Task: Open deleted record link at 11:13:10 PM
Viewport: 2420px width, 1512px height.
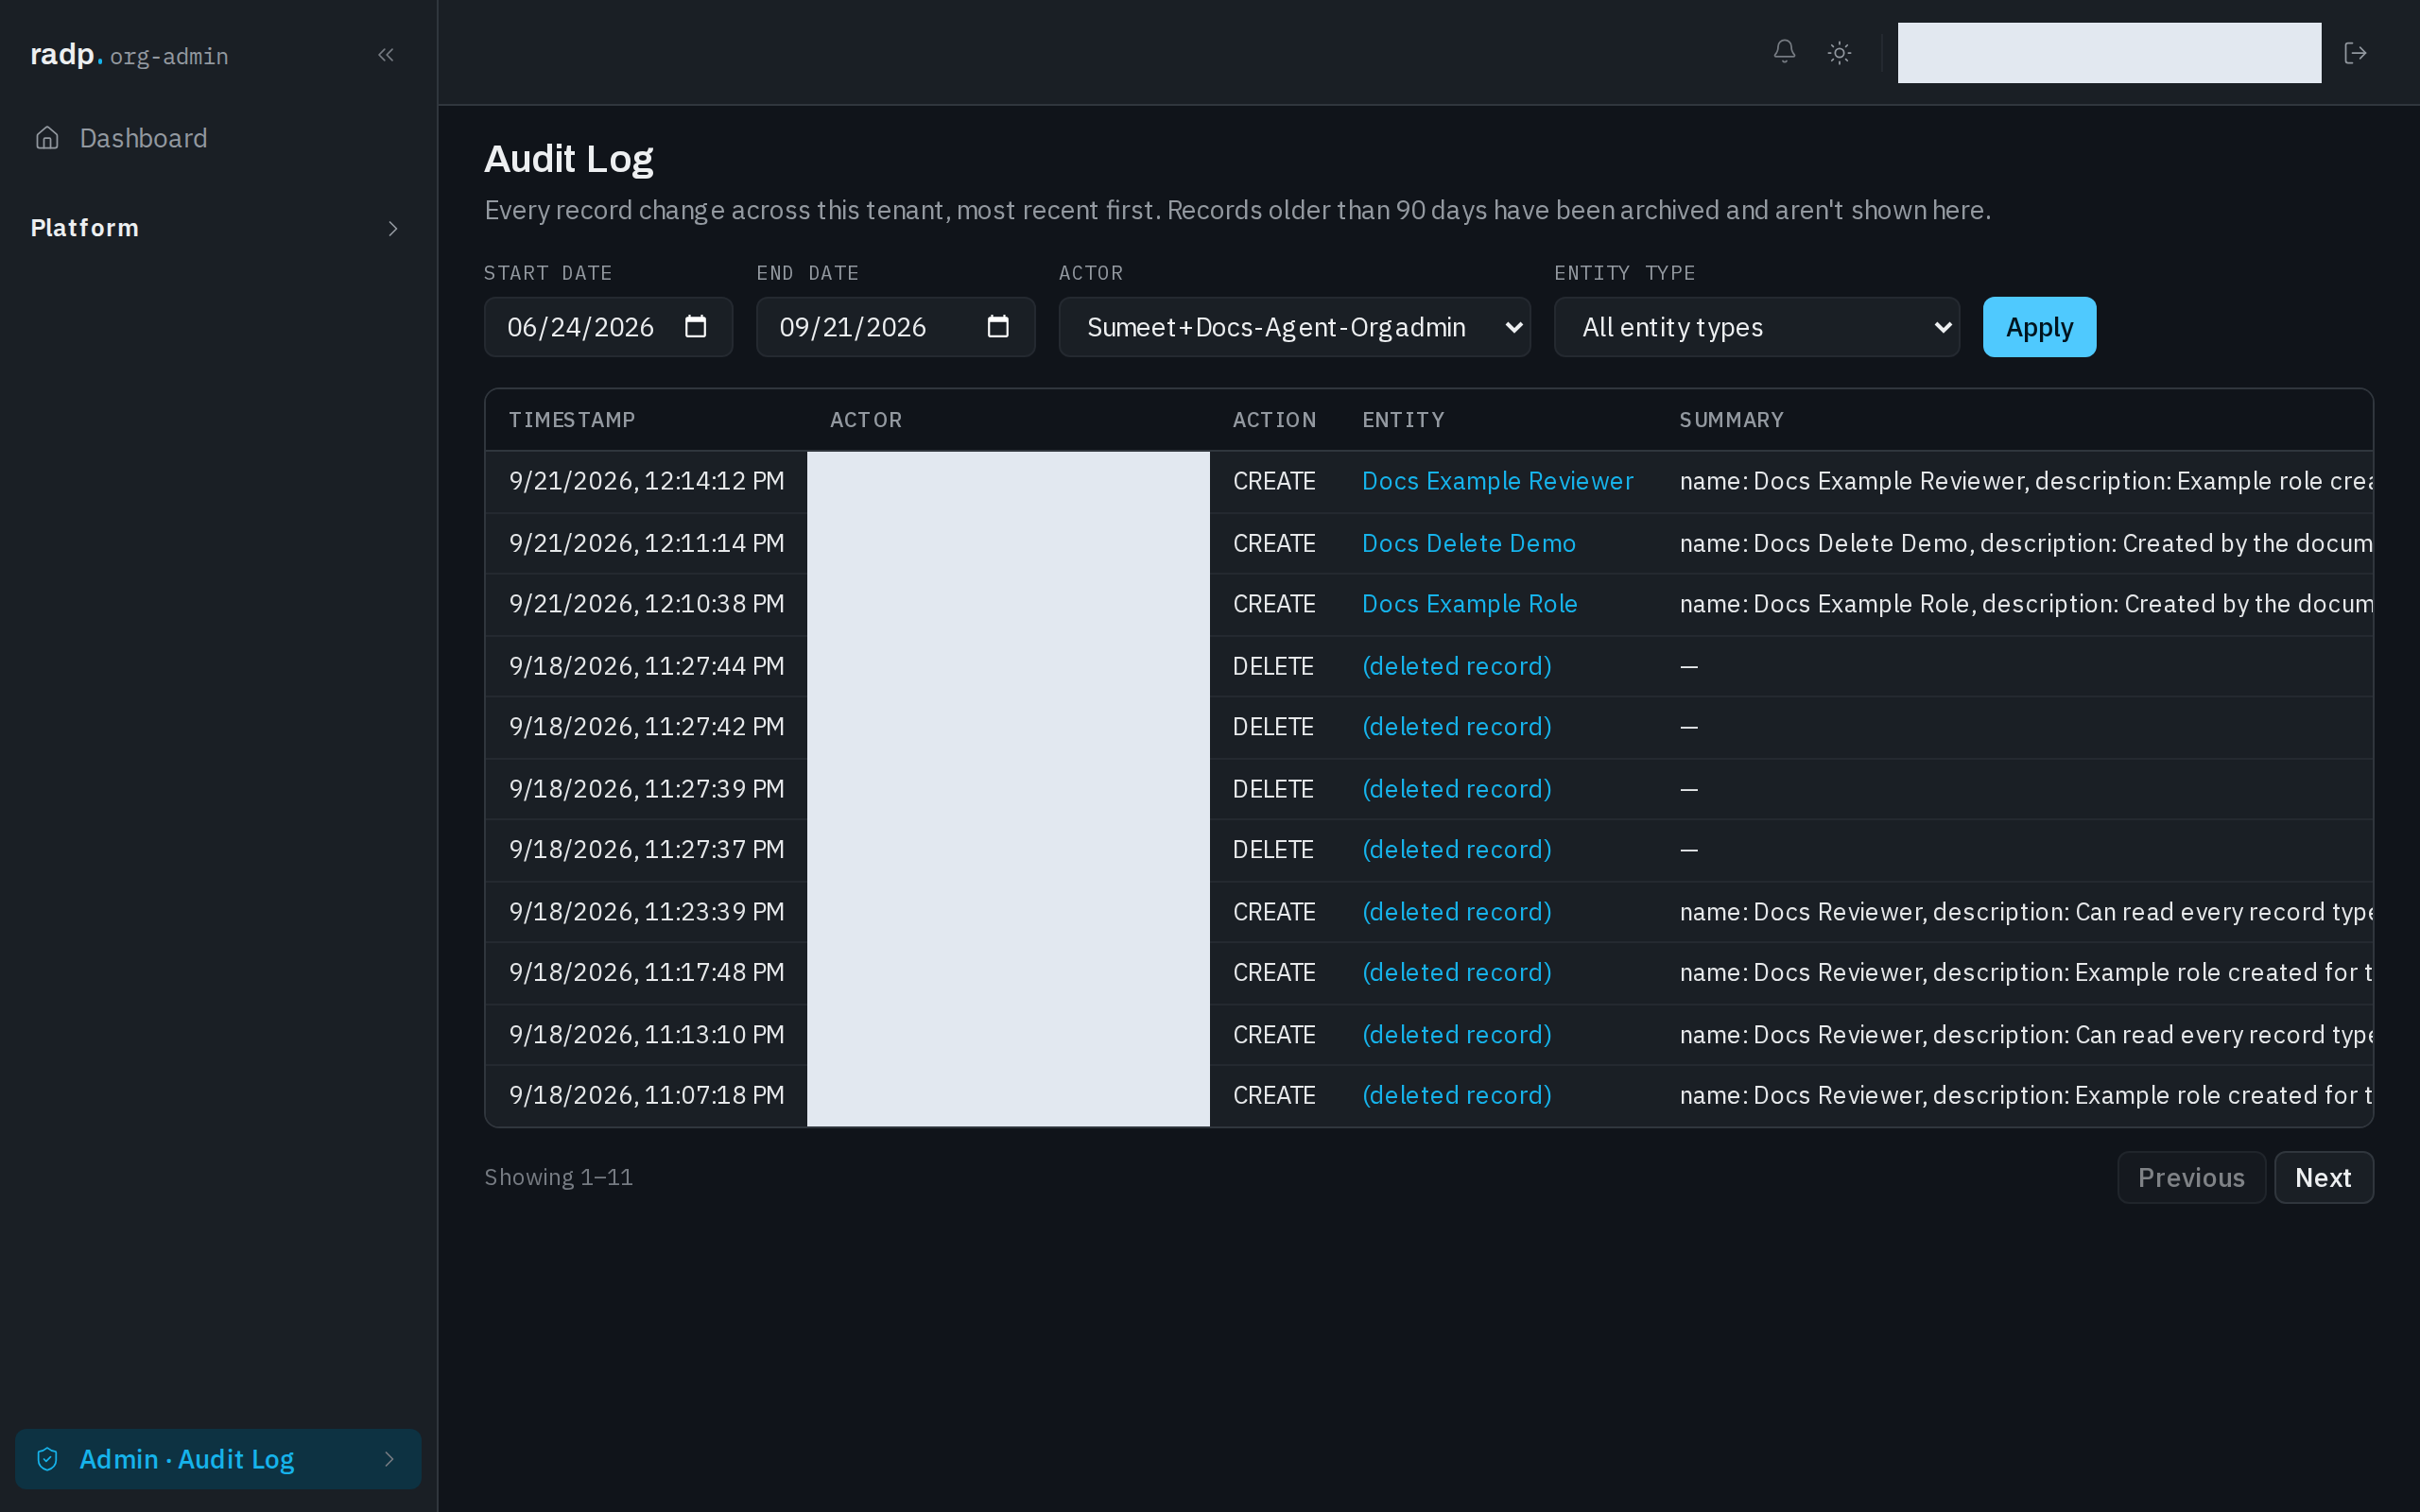Action: tap(1456, 1034)
